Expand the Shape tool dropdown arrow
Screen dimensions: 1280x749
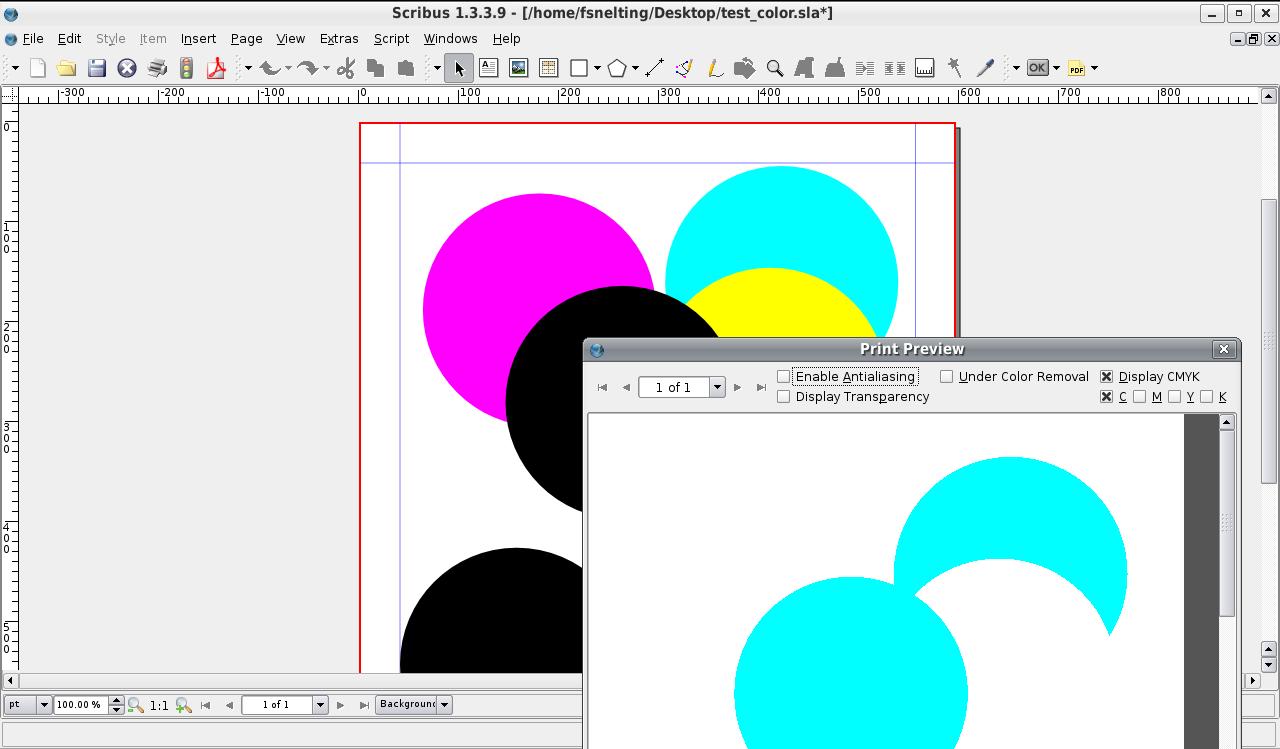(597, 68)
